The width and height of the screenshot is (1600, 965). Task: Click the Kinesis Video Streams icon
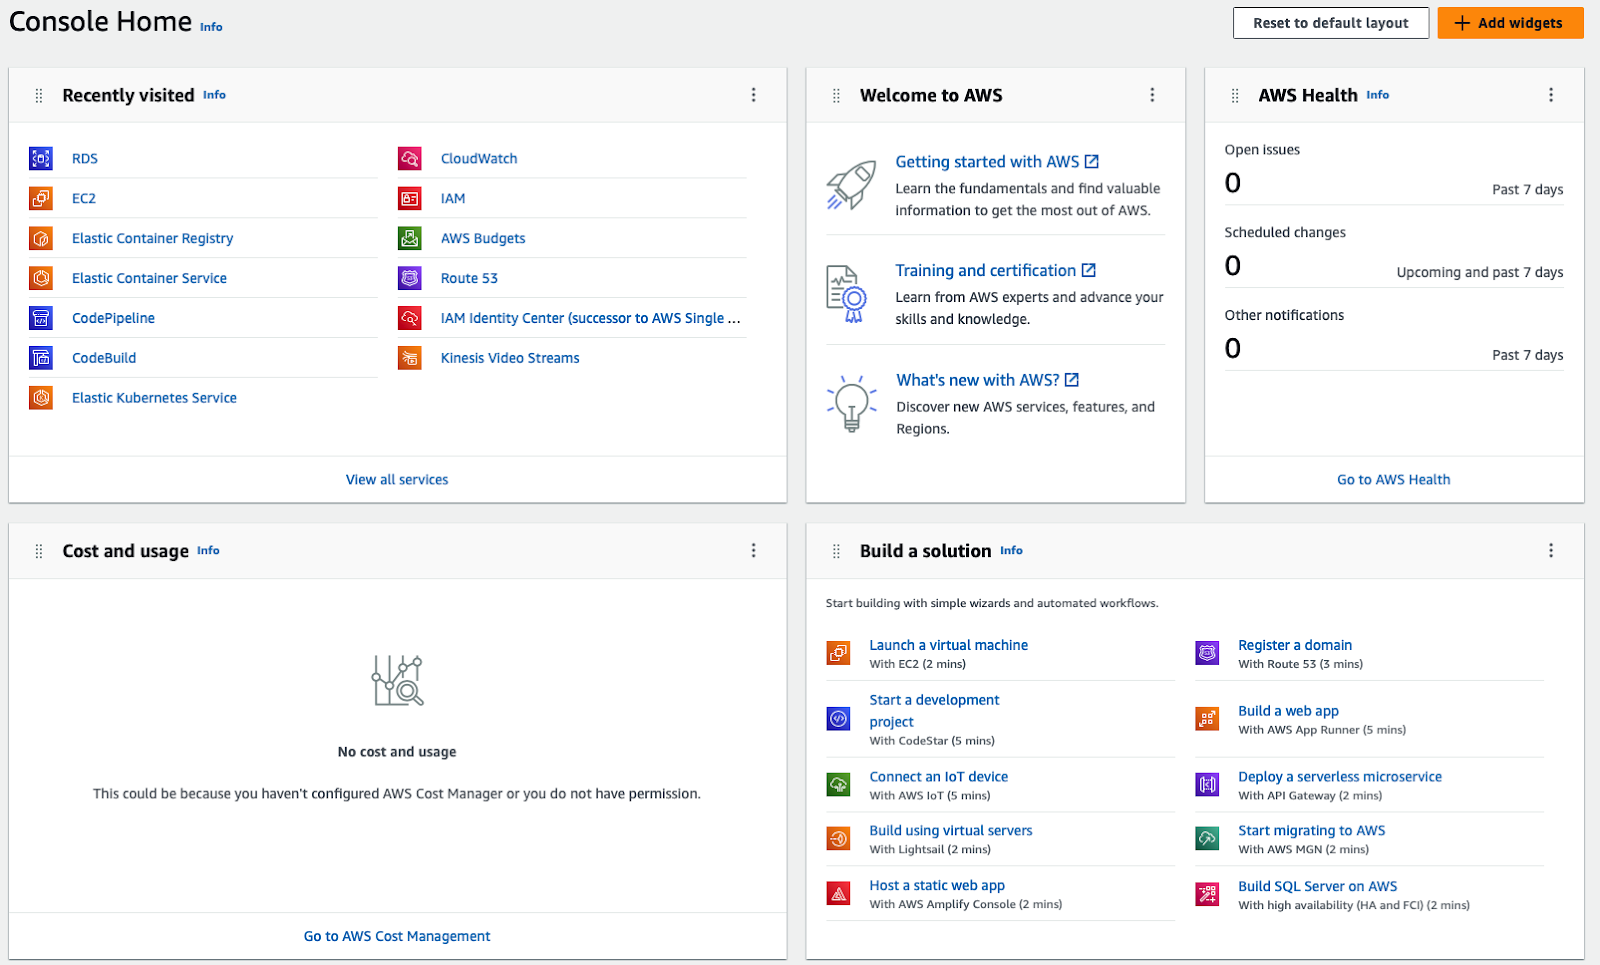click(410, 357)
